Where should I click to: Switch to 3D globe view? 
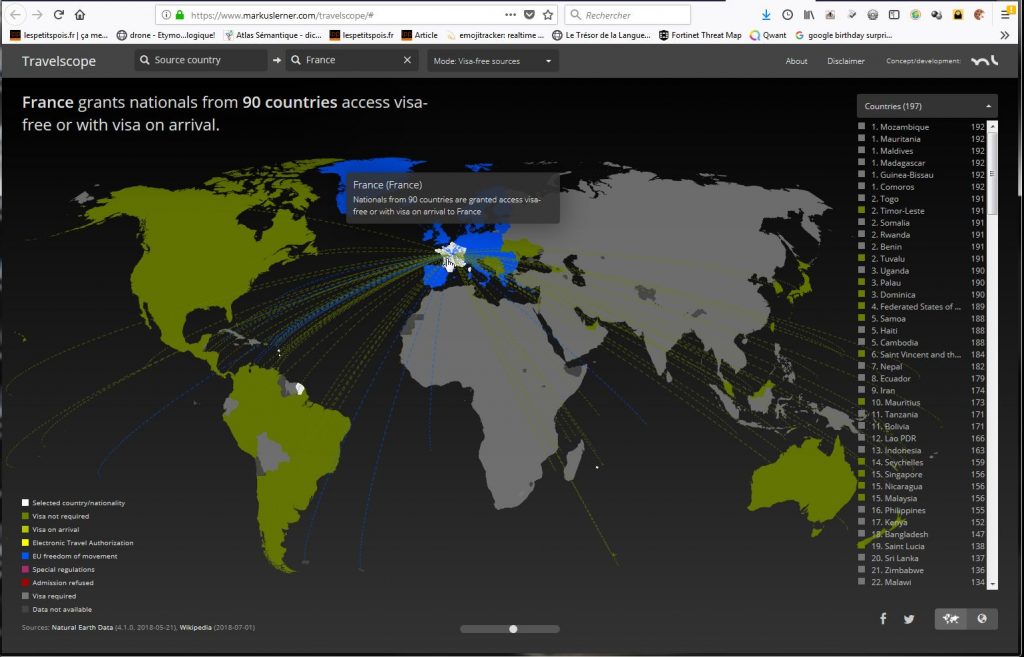point(982,619)
